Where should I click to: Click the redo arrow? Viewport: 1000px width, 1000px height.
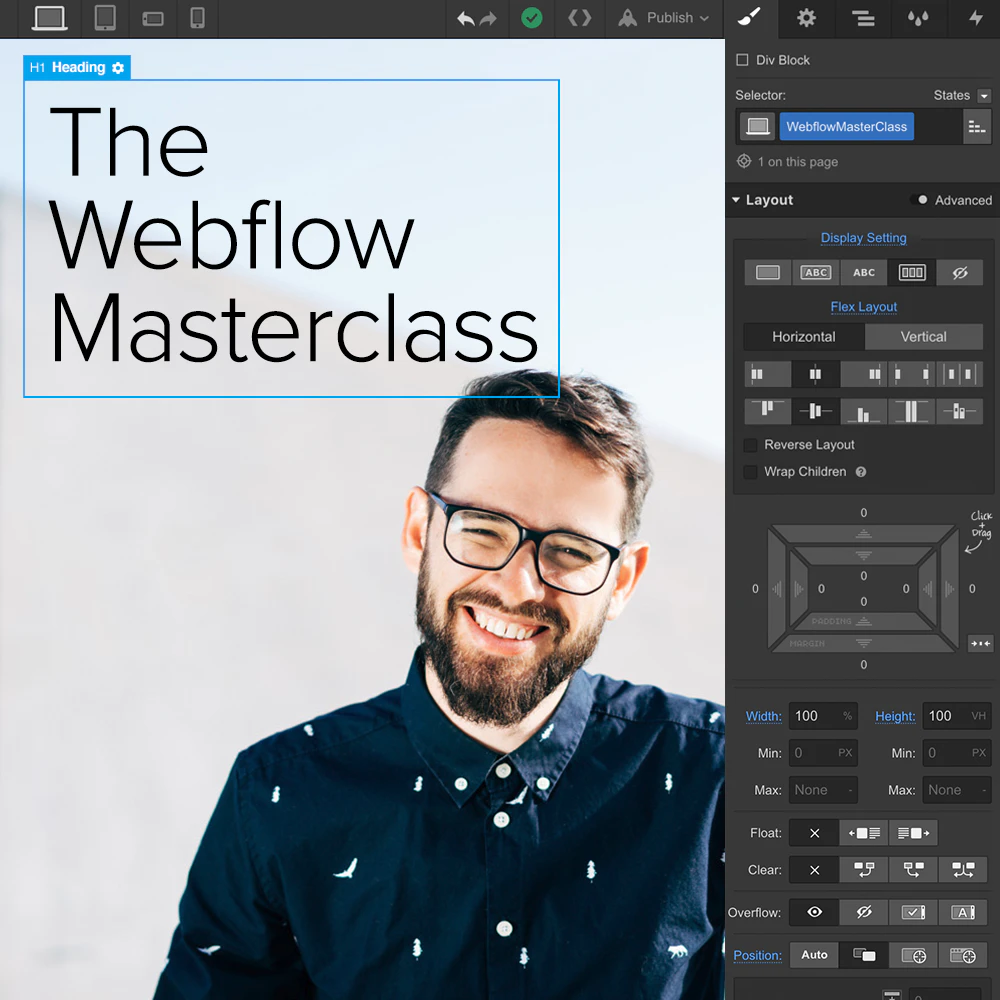489,18
